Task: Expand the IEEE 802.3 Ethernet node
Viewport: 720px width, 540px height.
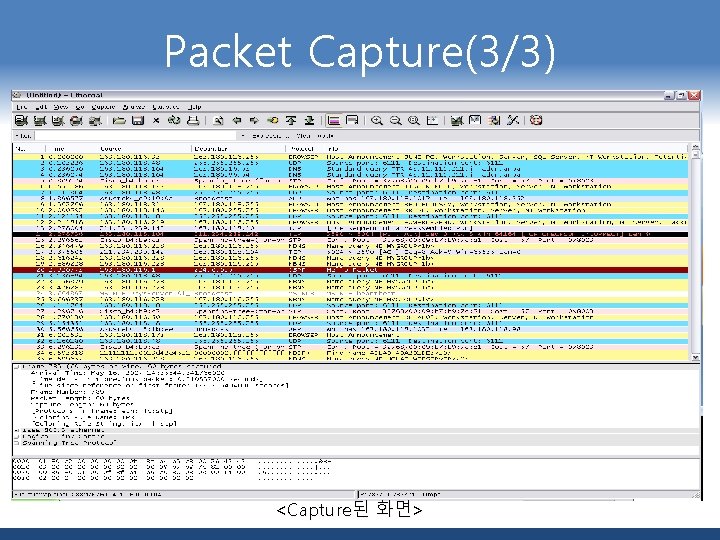Action: (x=17, y=431)
